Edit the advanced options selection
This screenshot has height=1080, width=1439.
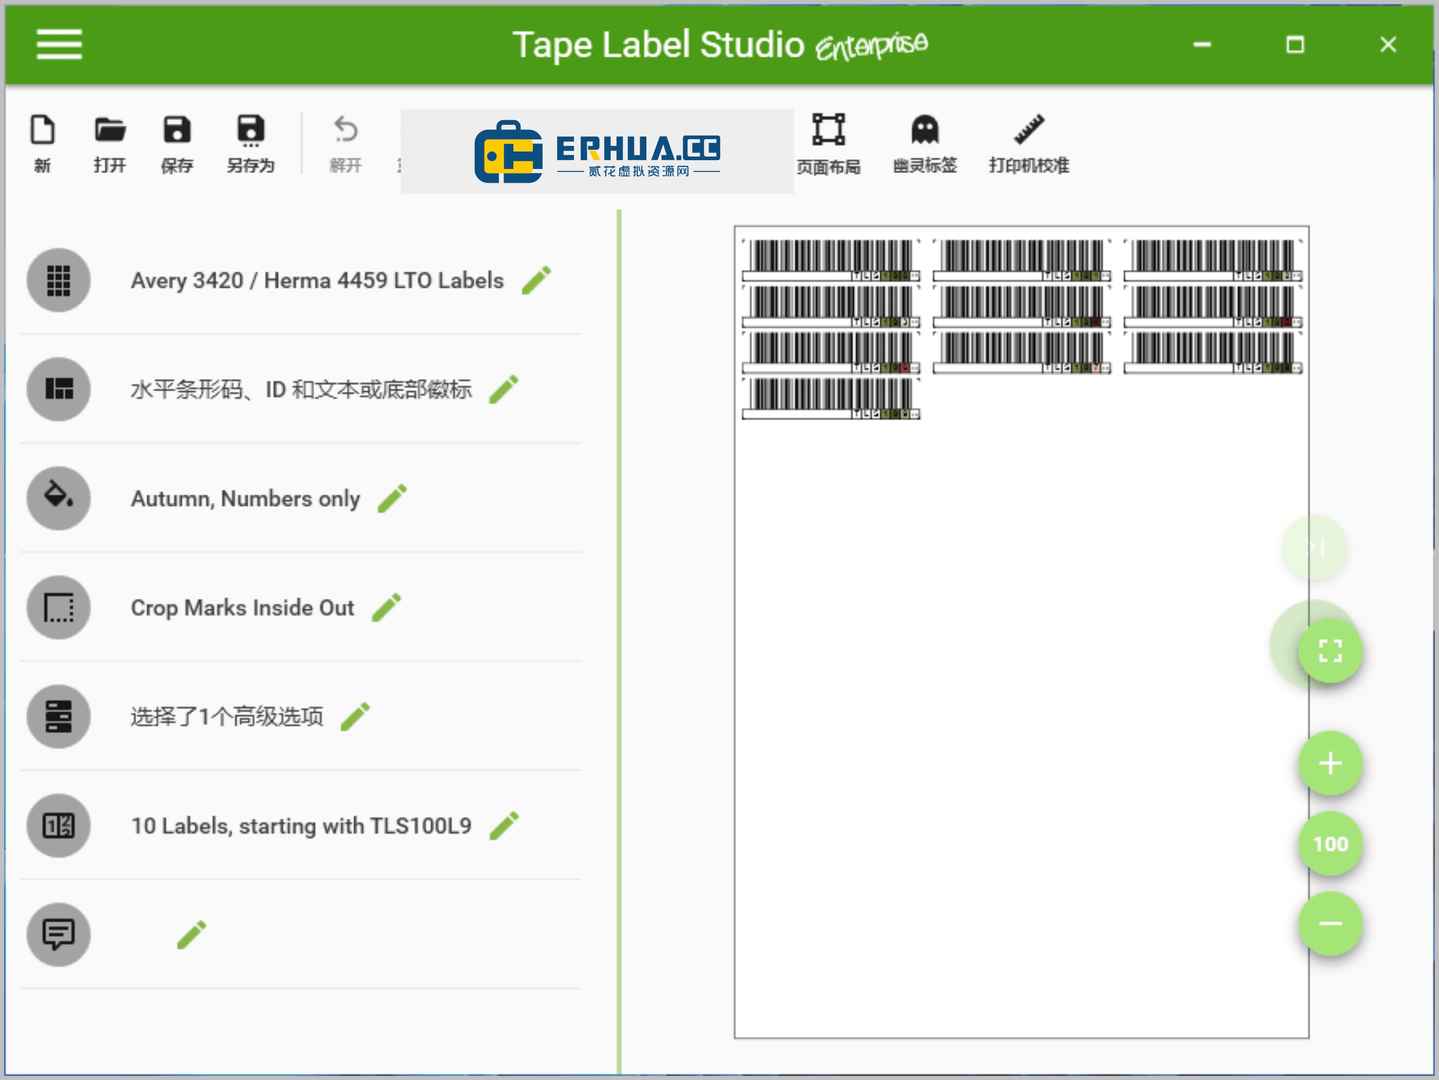[x=355, y=716]
